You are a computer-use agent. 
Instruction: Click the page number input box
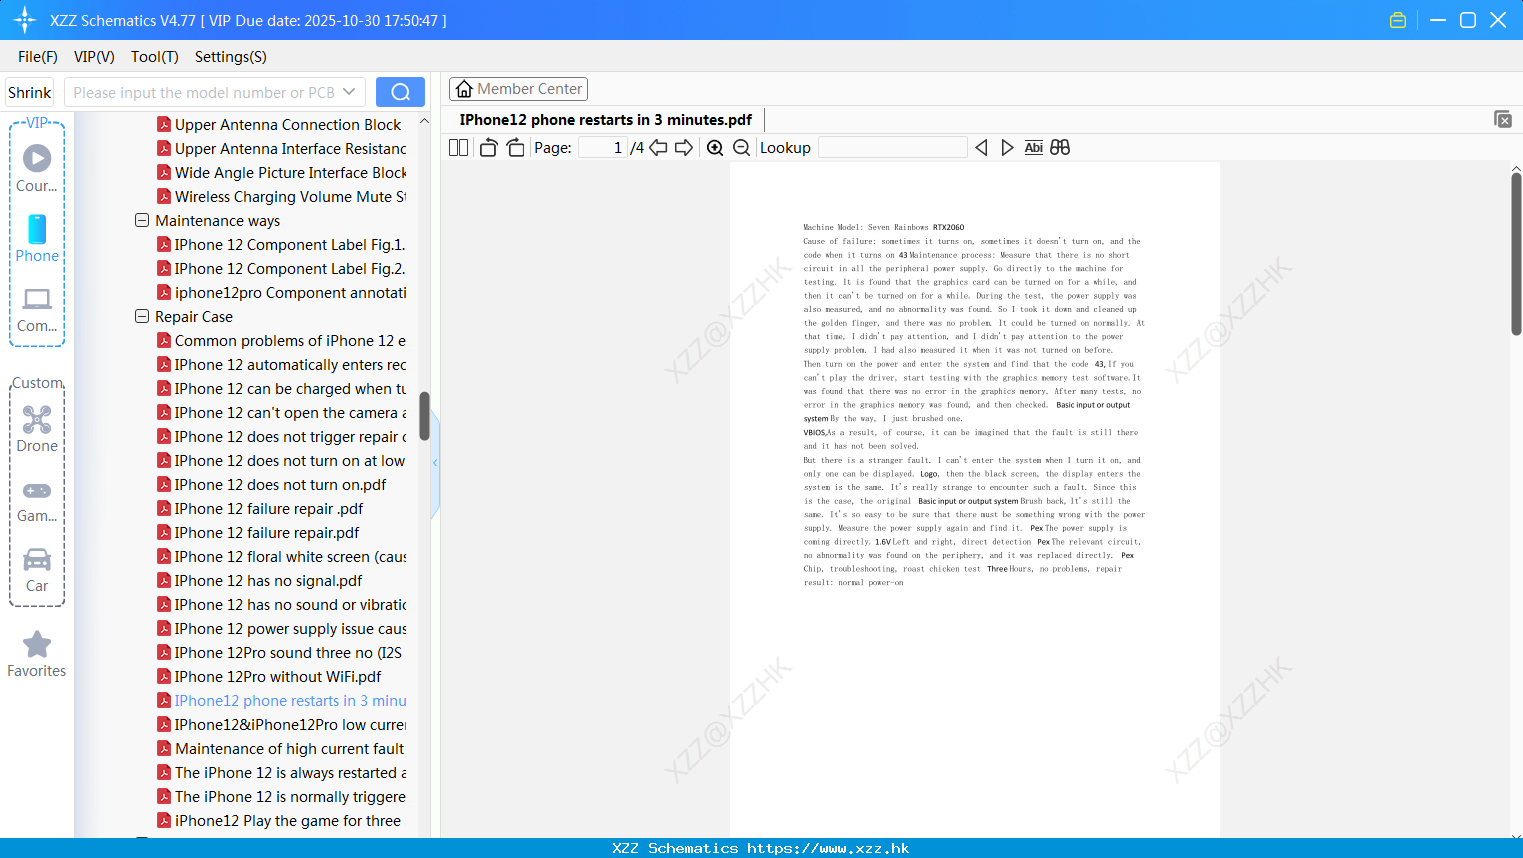point(603,147)
